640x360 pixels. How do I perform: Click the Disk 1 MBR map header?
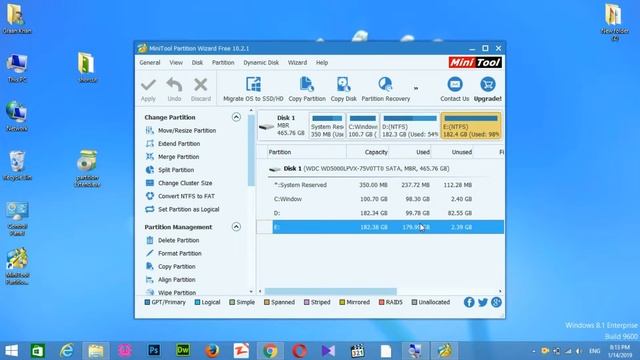283,126
